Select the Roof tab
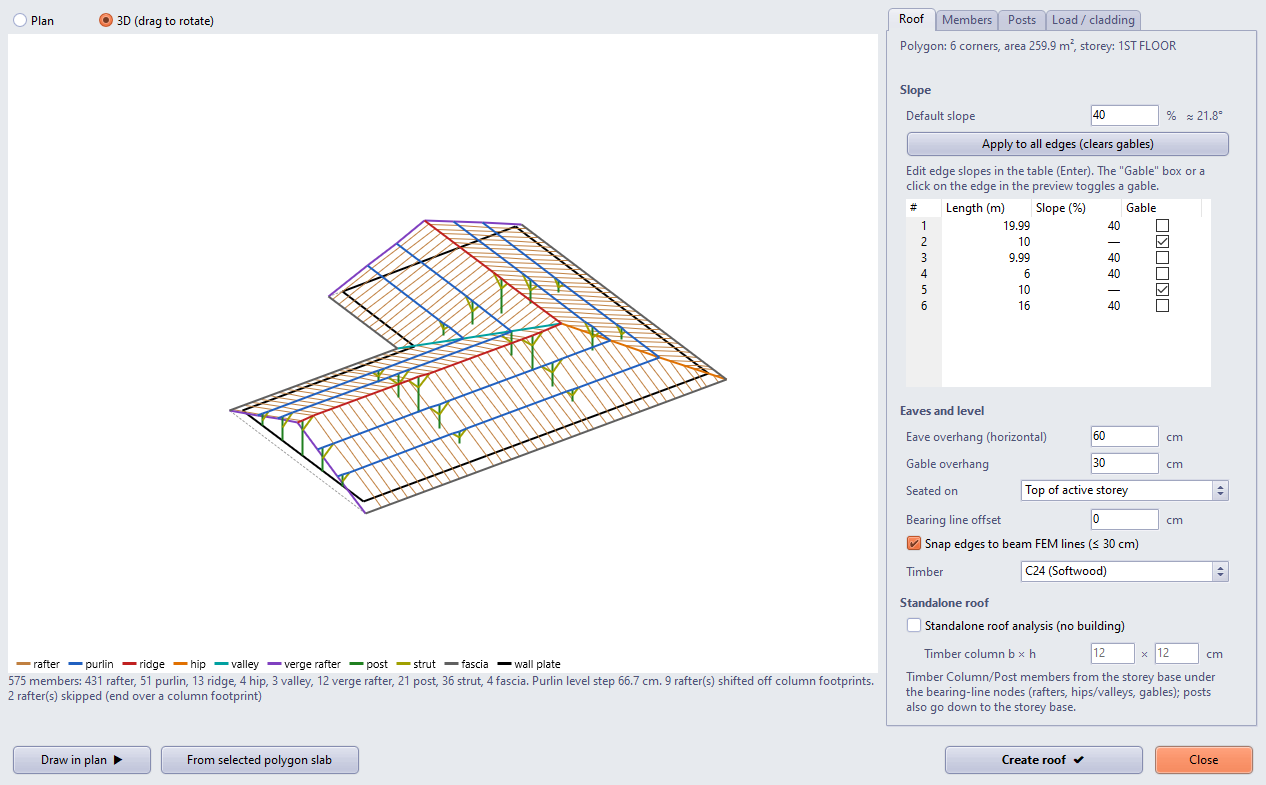Image resolution: width=1266 pixels, height=785 pixels. click(912, 19)
